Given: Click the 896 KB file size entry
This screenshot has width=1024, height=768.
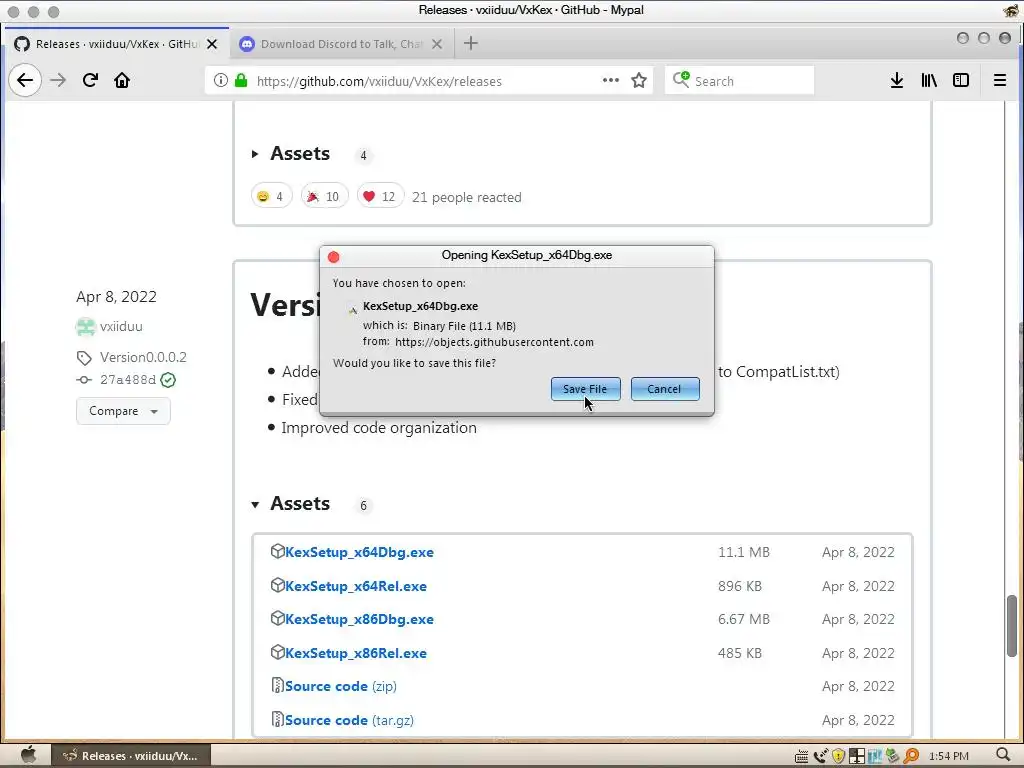Looking at the screenshot, I should [x=740, y=586].
